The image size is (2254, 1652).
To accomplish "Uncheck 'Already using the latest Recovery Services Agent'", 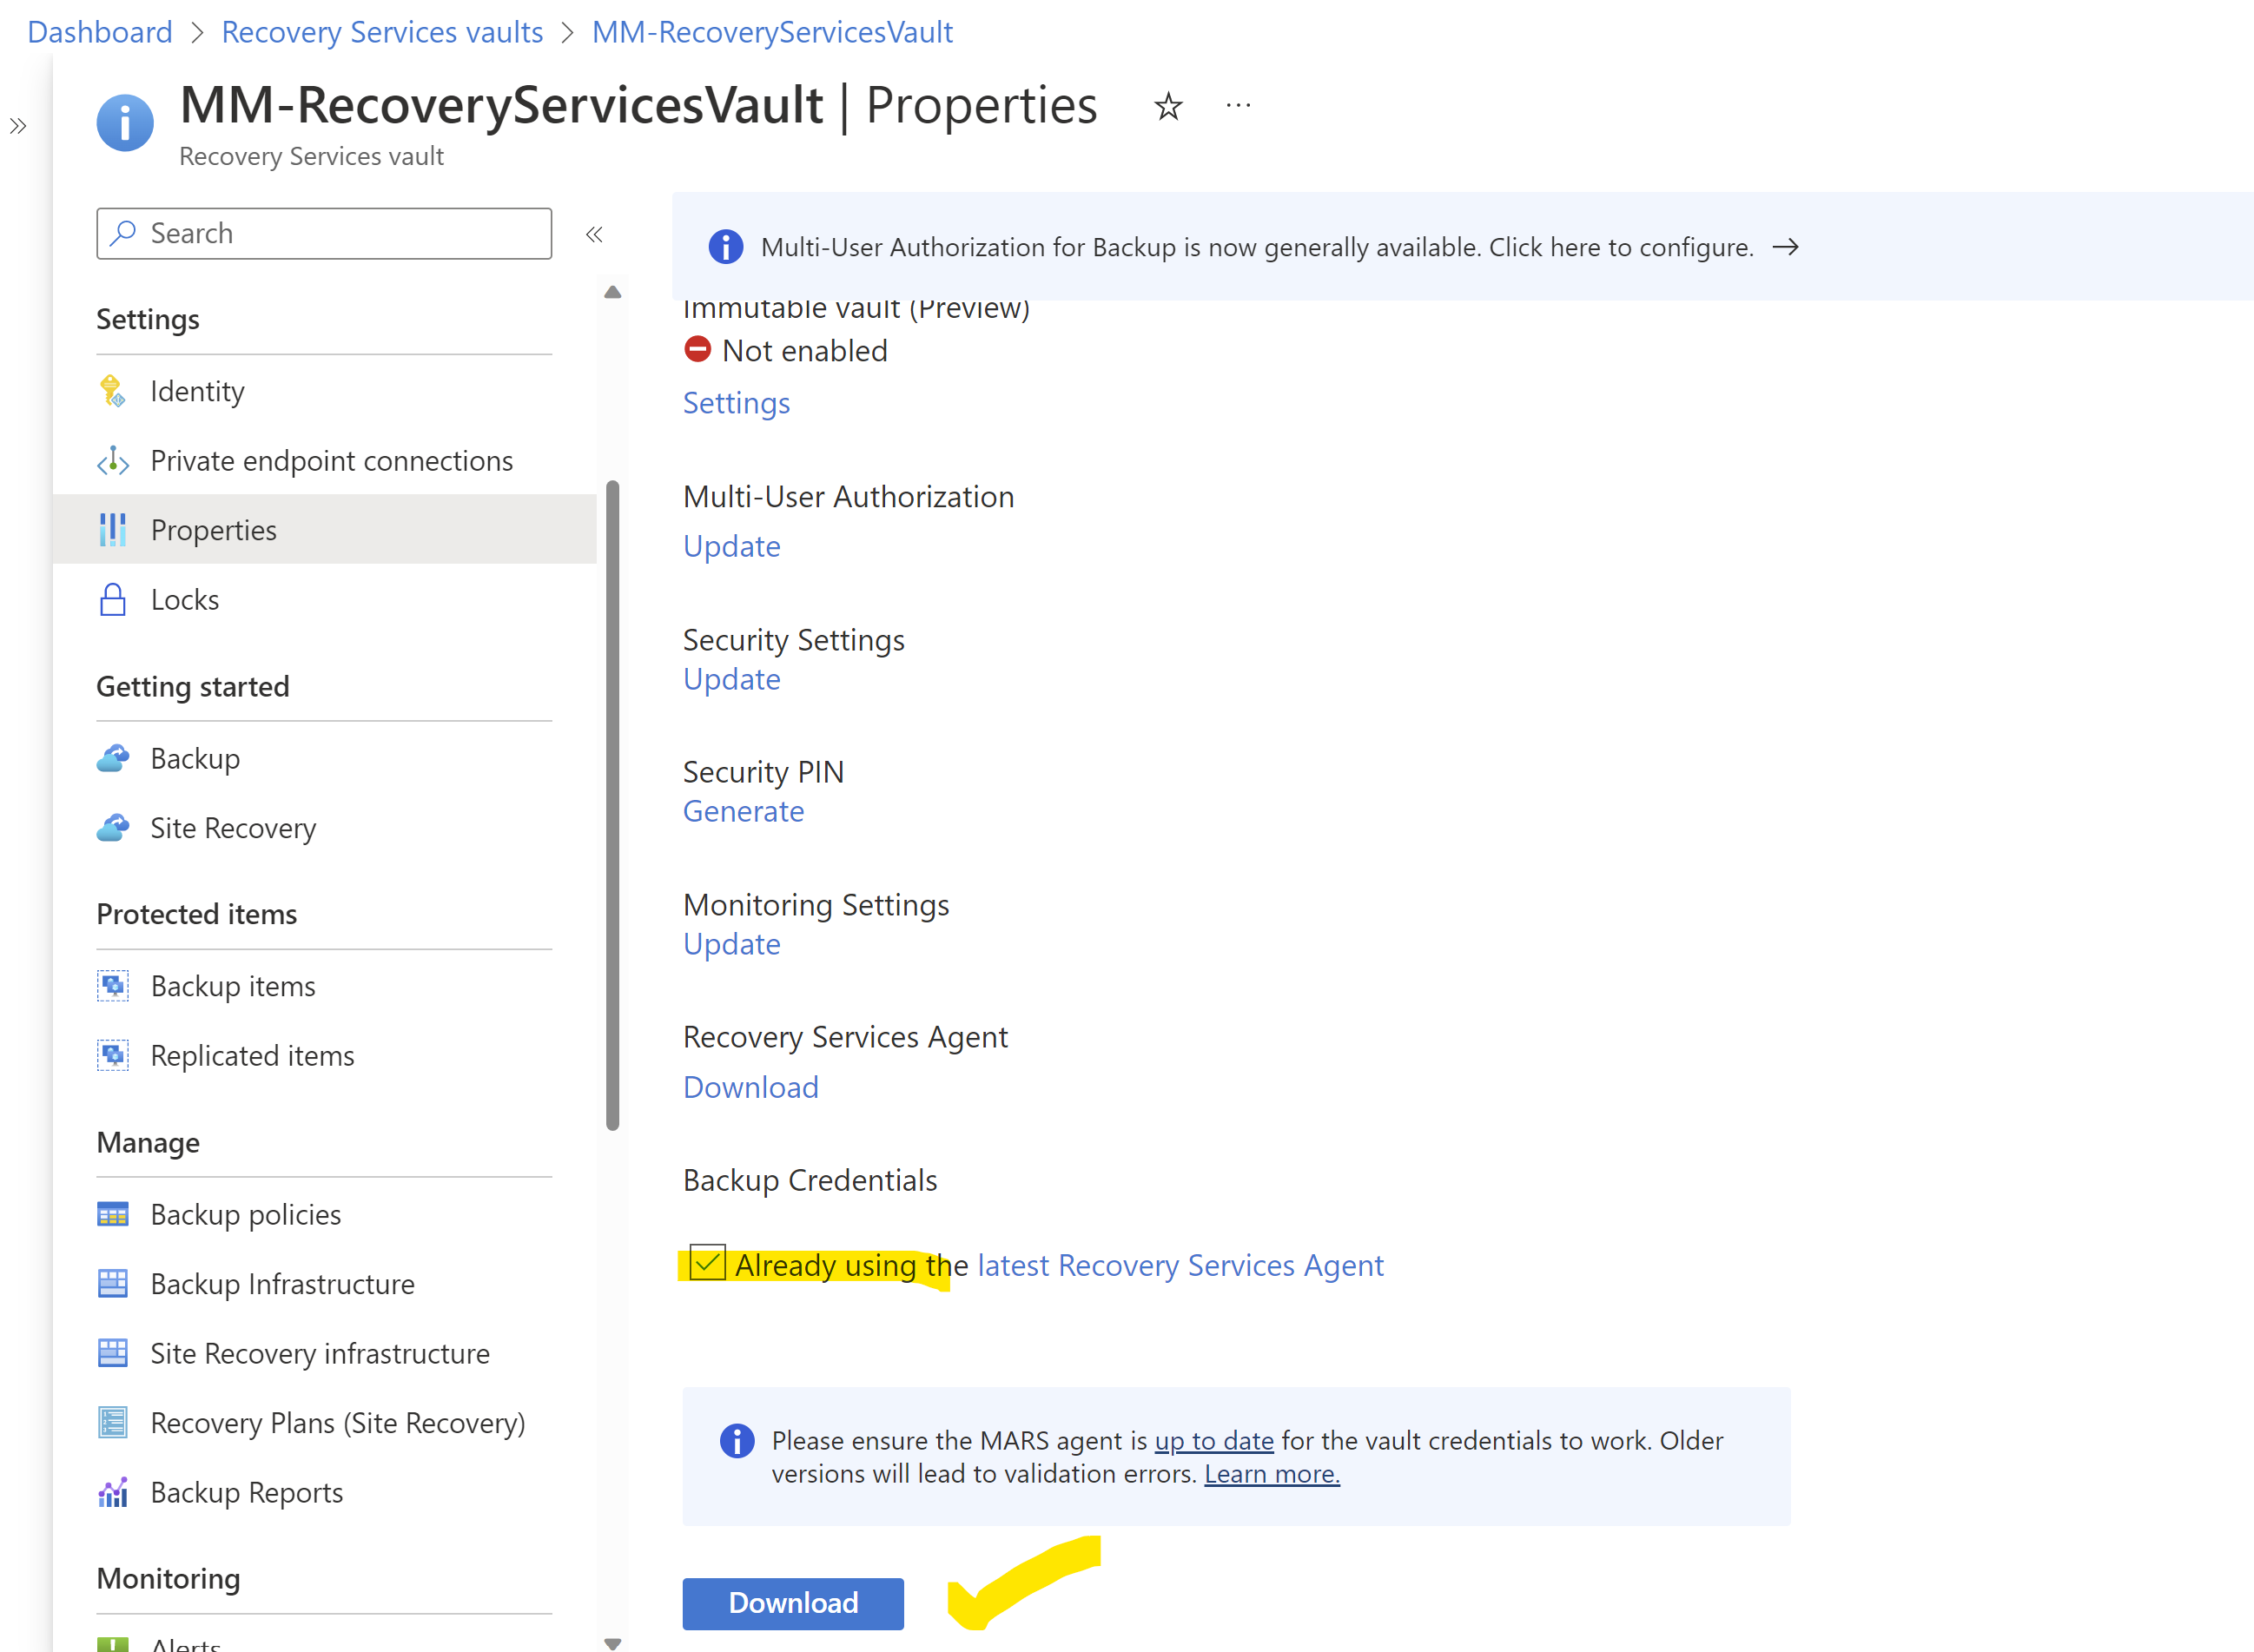I will tap(707, 1263).
